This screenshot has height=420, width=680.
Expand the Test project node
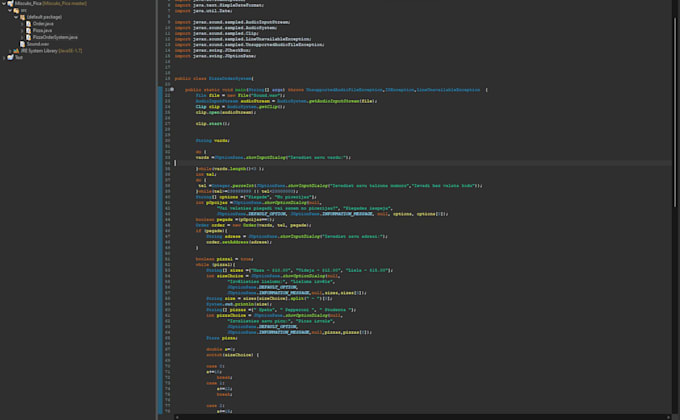(x=3, y=58)
